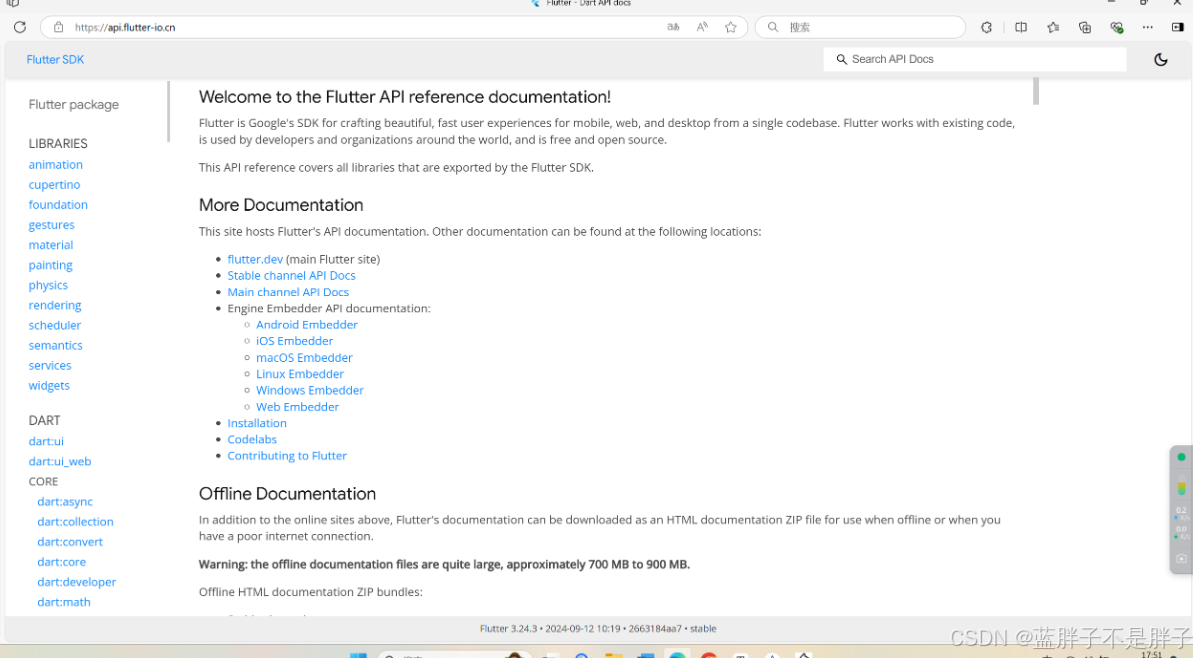
Task: Click the site info lock icon
Action: click(58, 27)
